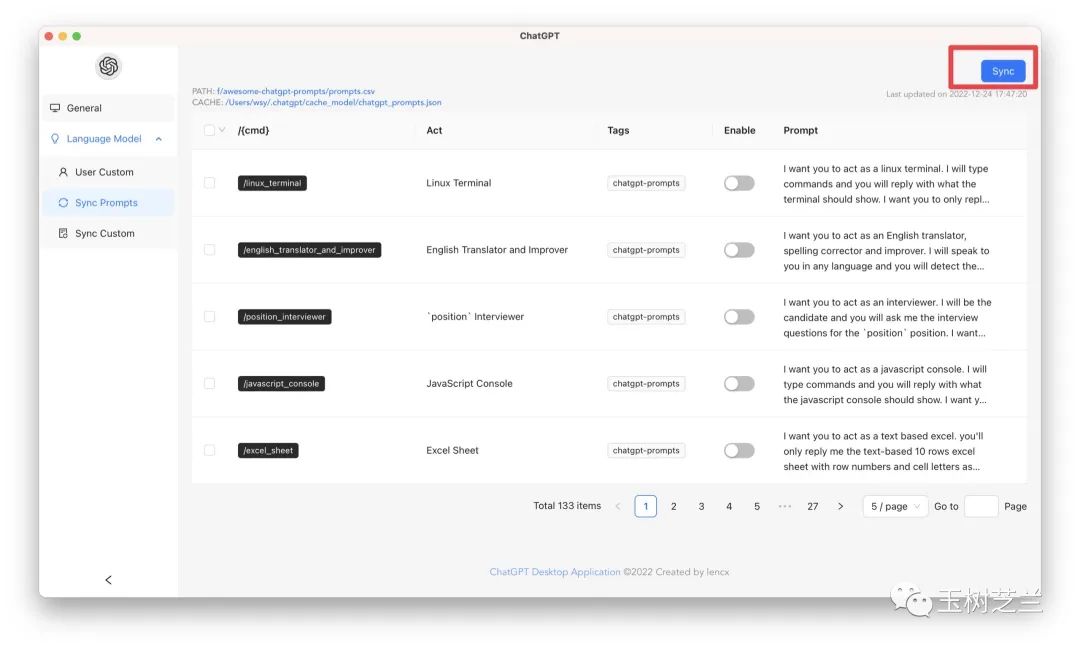
Task: Check the /javascript_console row checkbox
Action: [209, 384]
